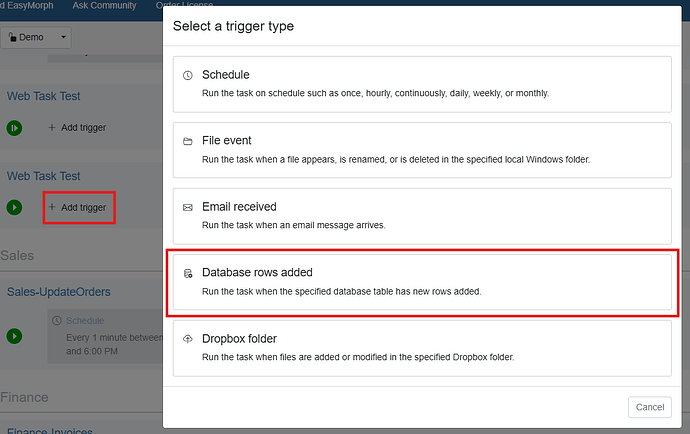The width and height of the screenshot is (690, 434).
Task: Click the folder icon beside File event
Action: point(187,141)
